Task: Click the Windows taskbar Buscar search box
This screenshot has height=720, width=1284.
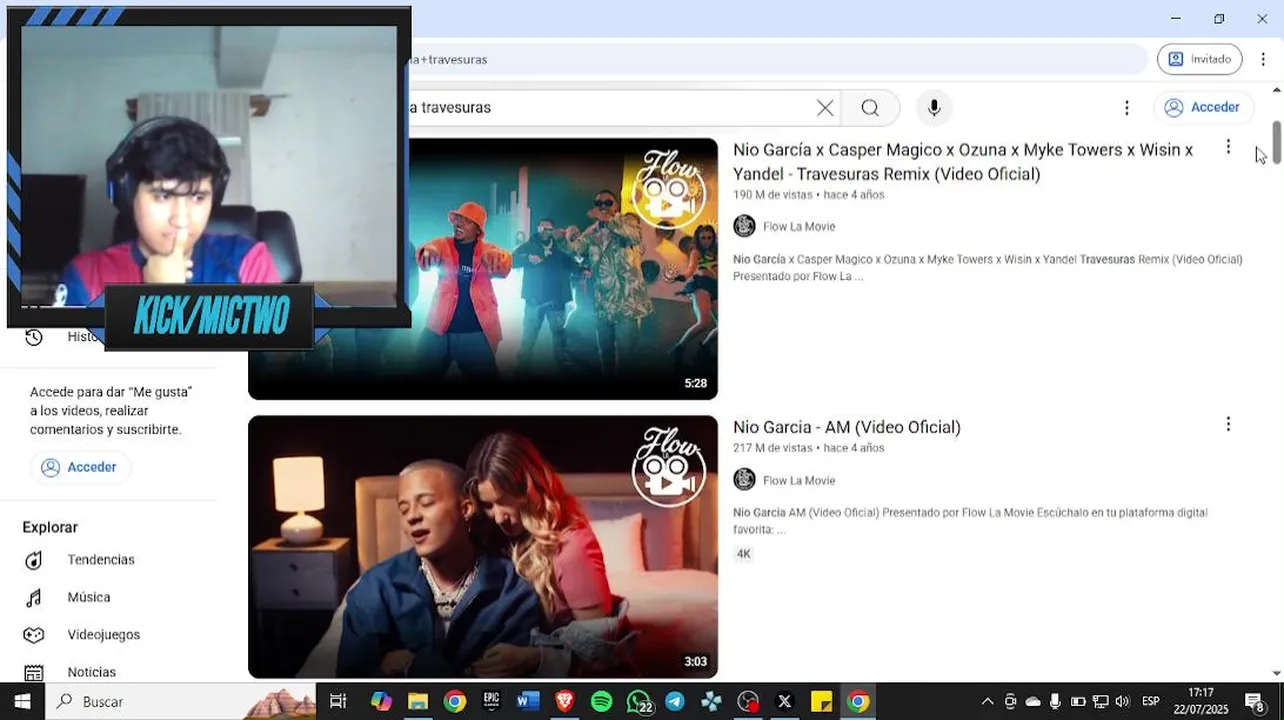Action: pyautogui.click(x=180, y=701)
